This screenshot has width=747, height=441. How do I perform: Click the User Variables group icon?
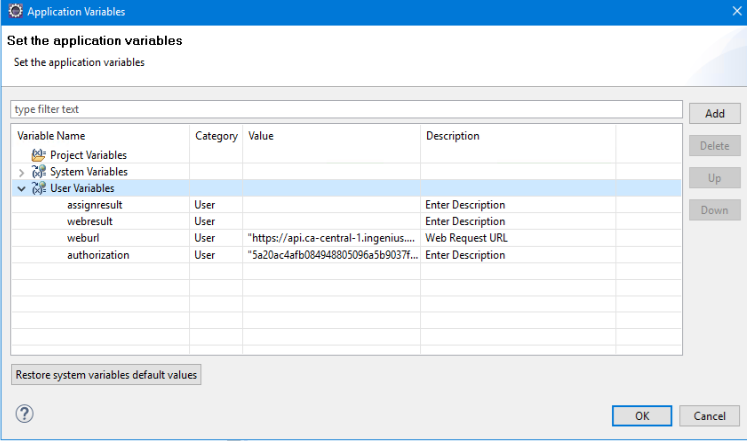tap(39, 188)
